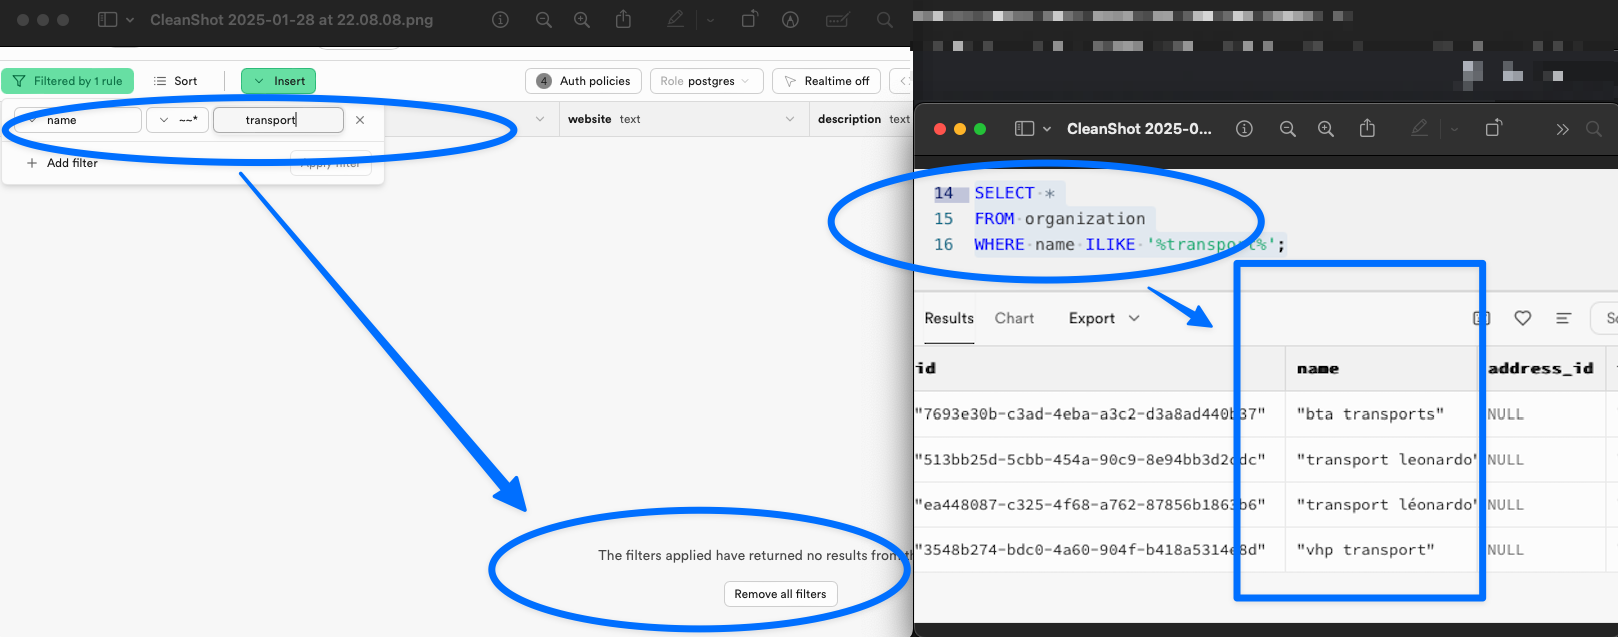Select the "transport leonardo" cell
Image resolution: width=1618 pixels, height=637 pixels.
1381,460
